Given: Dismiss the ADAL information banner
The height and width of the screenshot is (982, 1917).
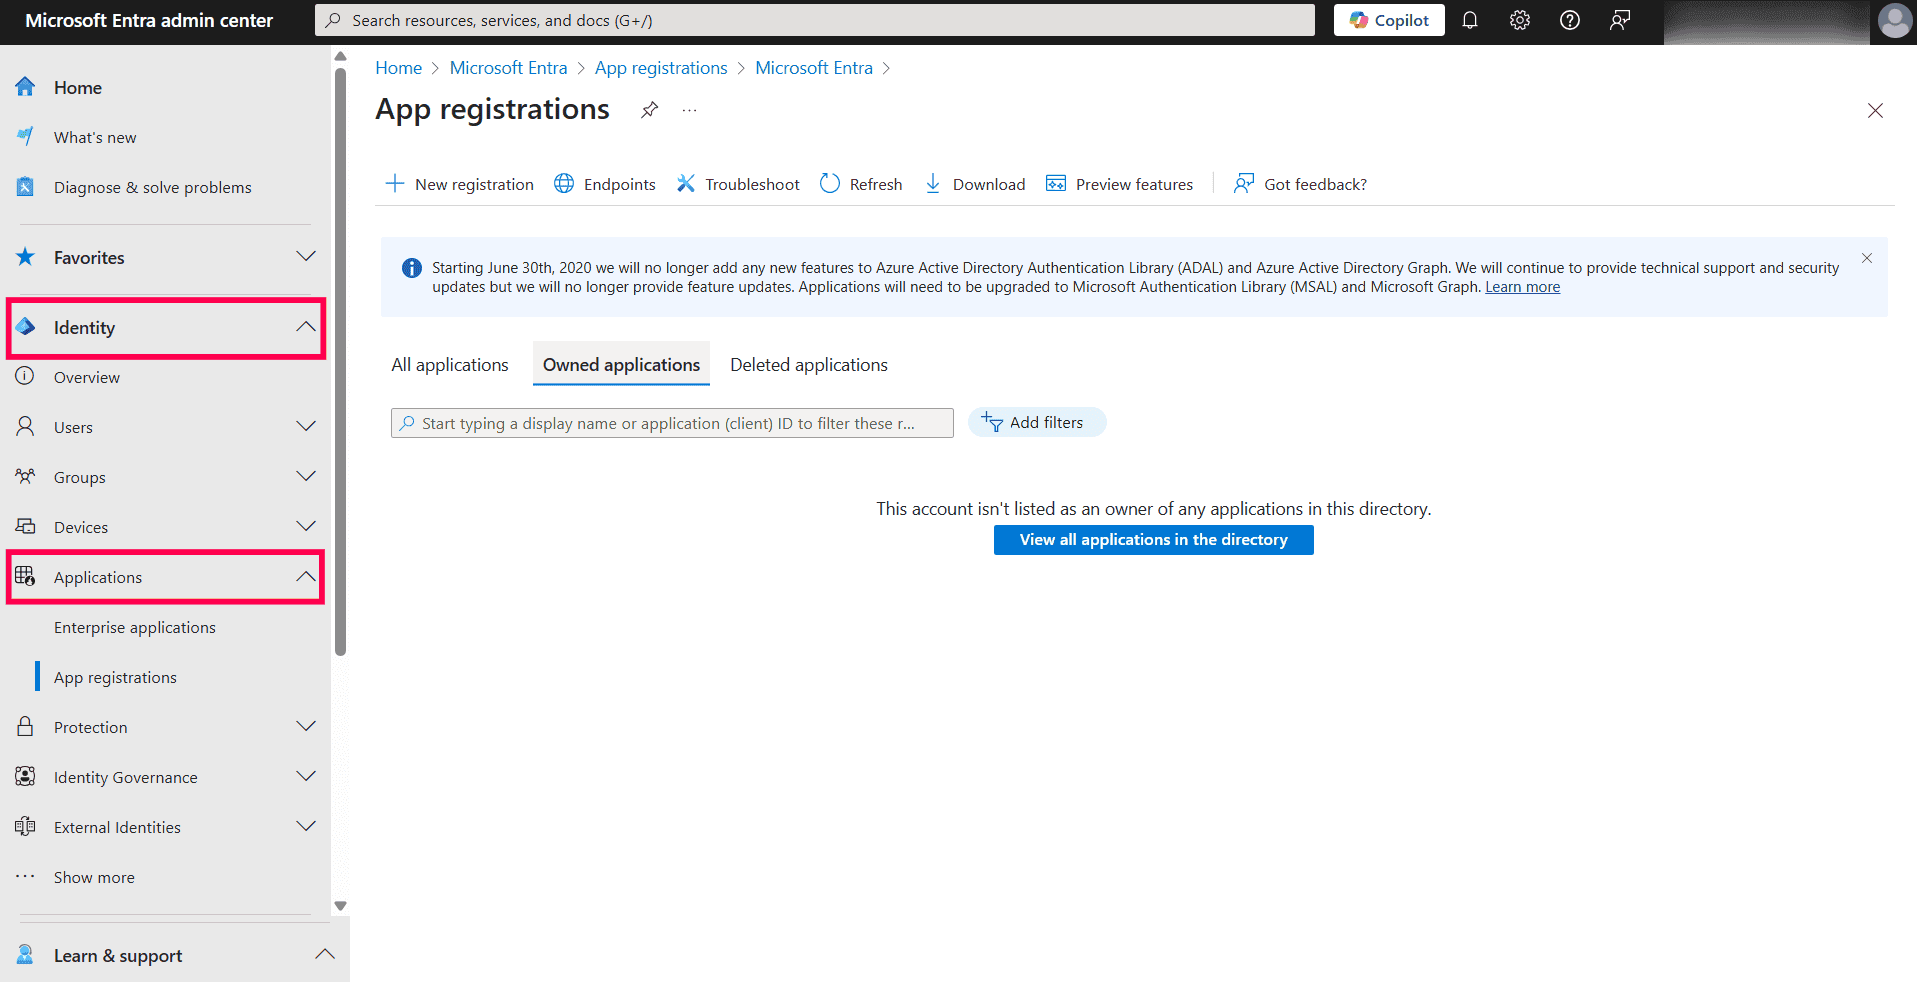Looking at the screenshot, I should coord(1867,258).
